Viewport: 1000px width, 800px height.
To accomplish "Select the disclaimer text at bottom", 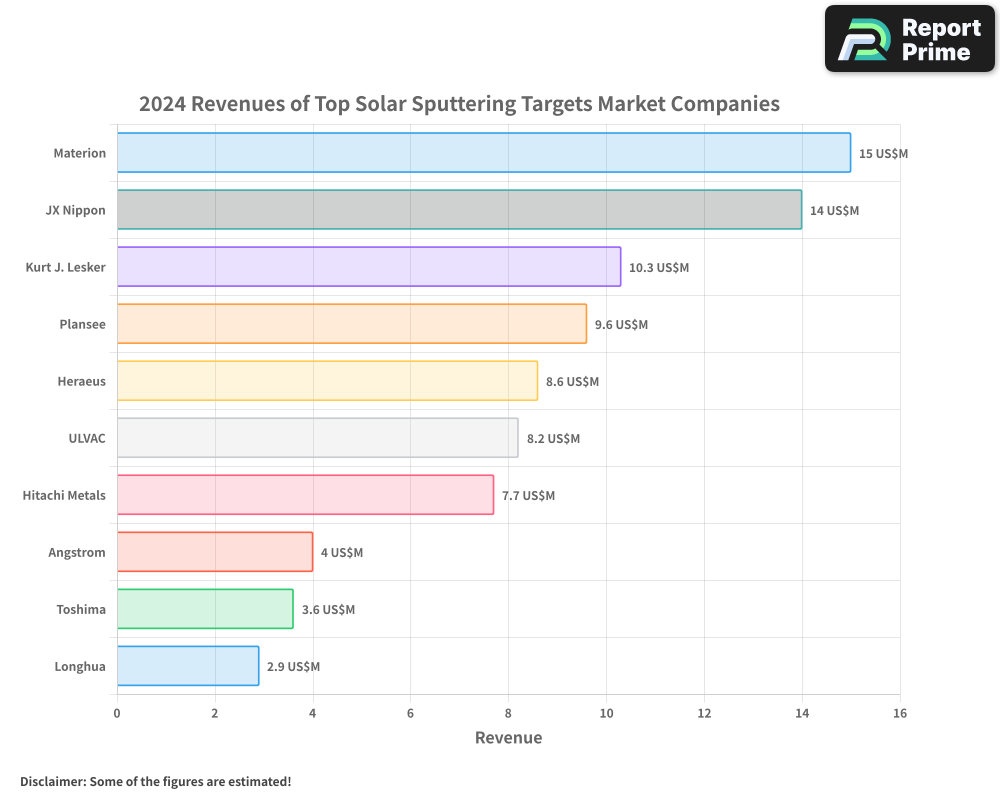I will 156,782.
